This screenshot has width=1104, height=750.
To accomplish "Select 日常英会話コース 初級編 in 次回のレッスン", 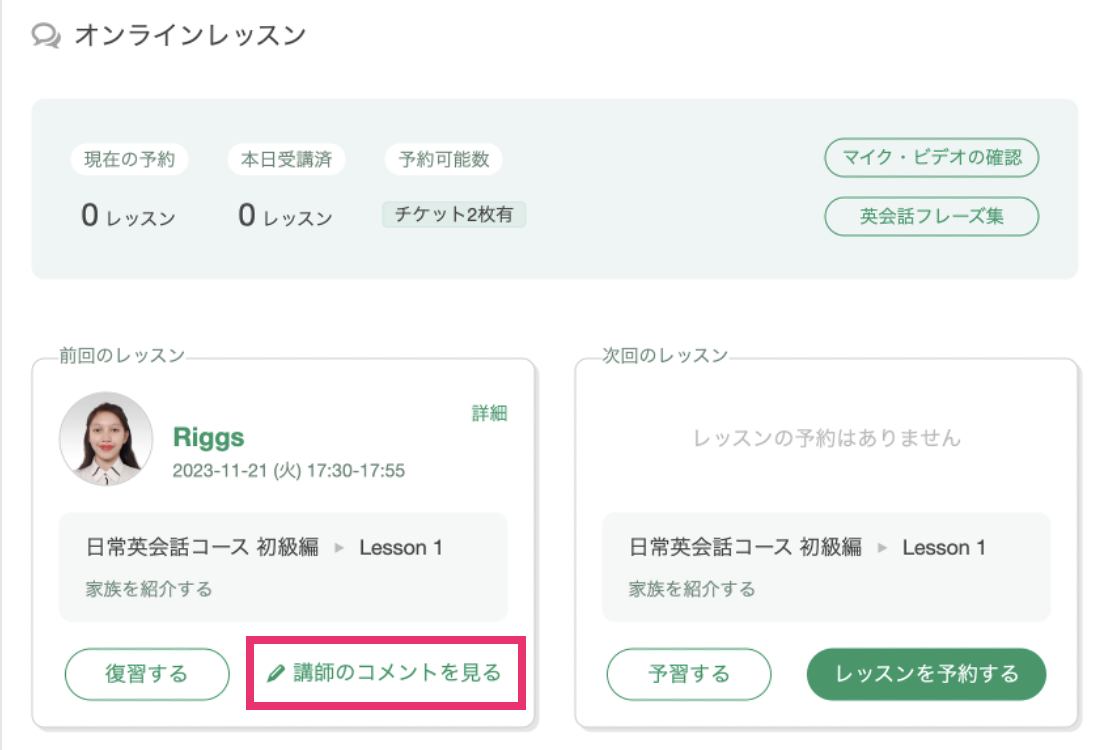I will click(x=746, y=547).
